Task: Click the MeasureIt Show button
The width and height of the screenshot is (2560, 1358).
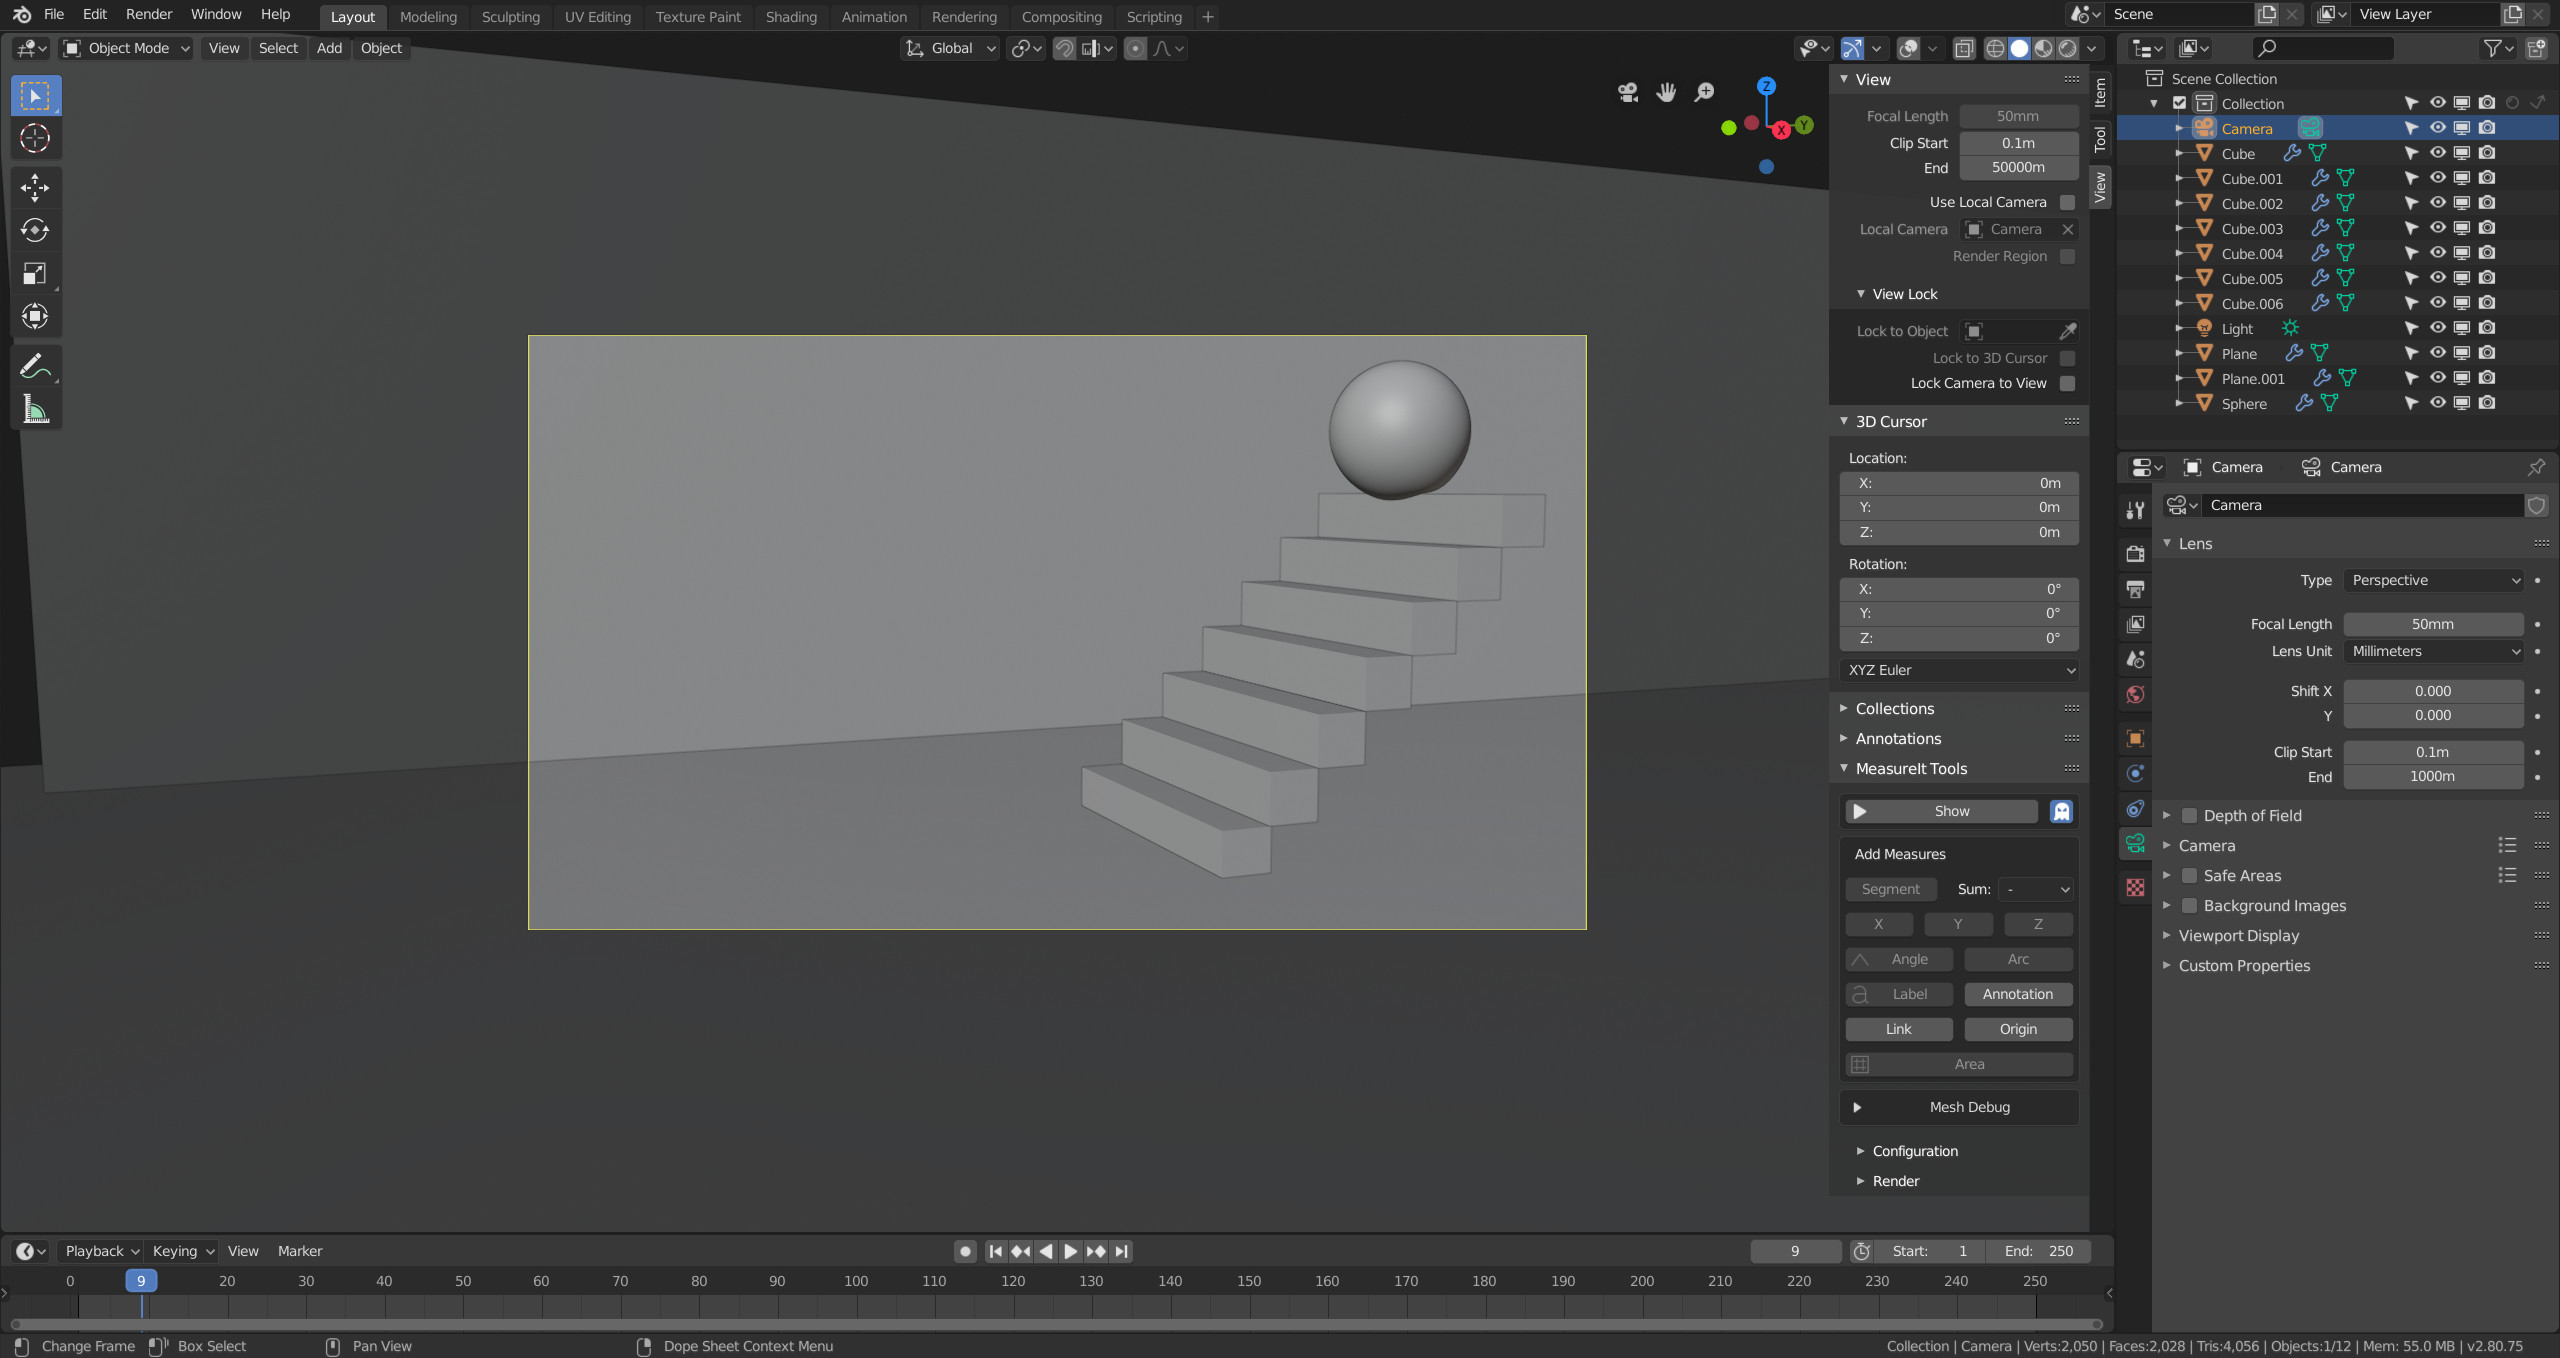Action: [x=1941, y=811]
